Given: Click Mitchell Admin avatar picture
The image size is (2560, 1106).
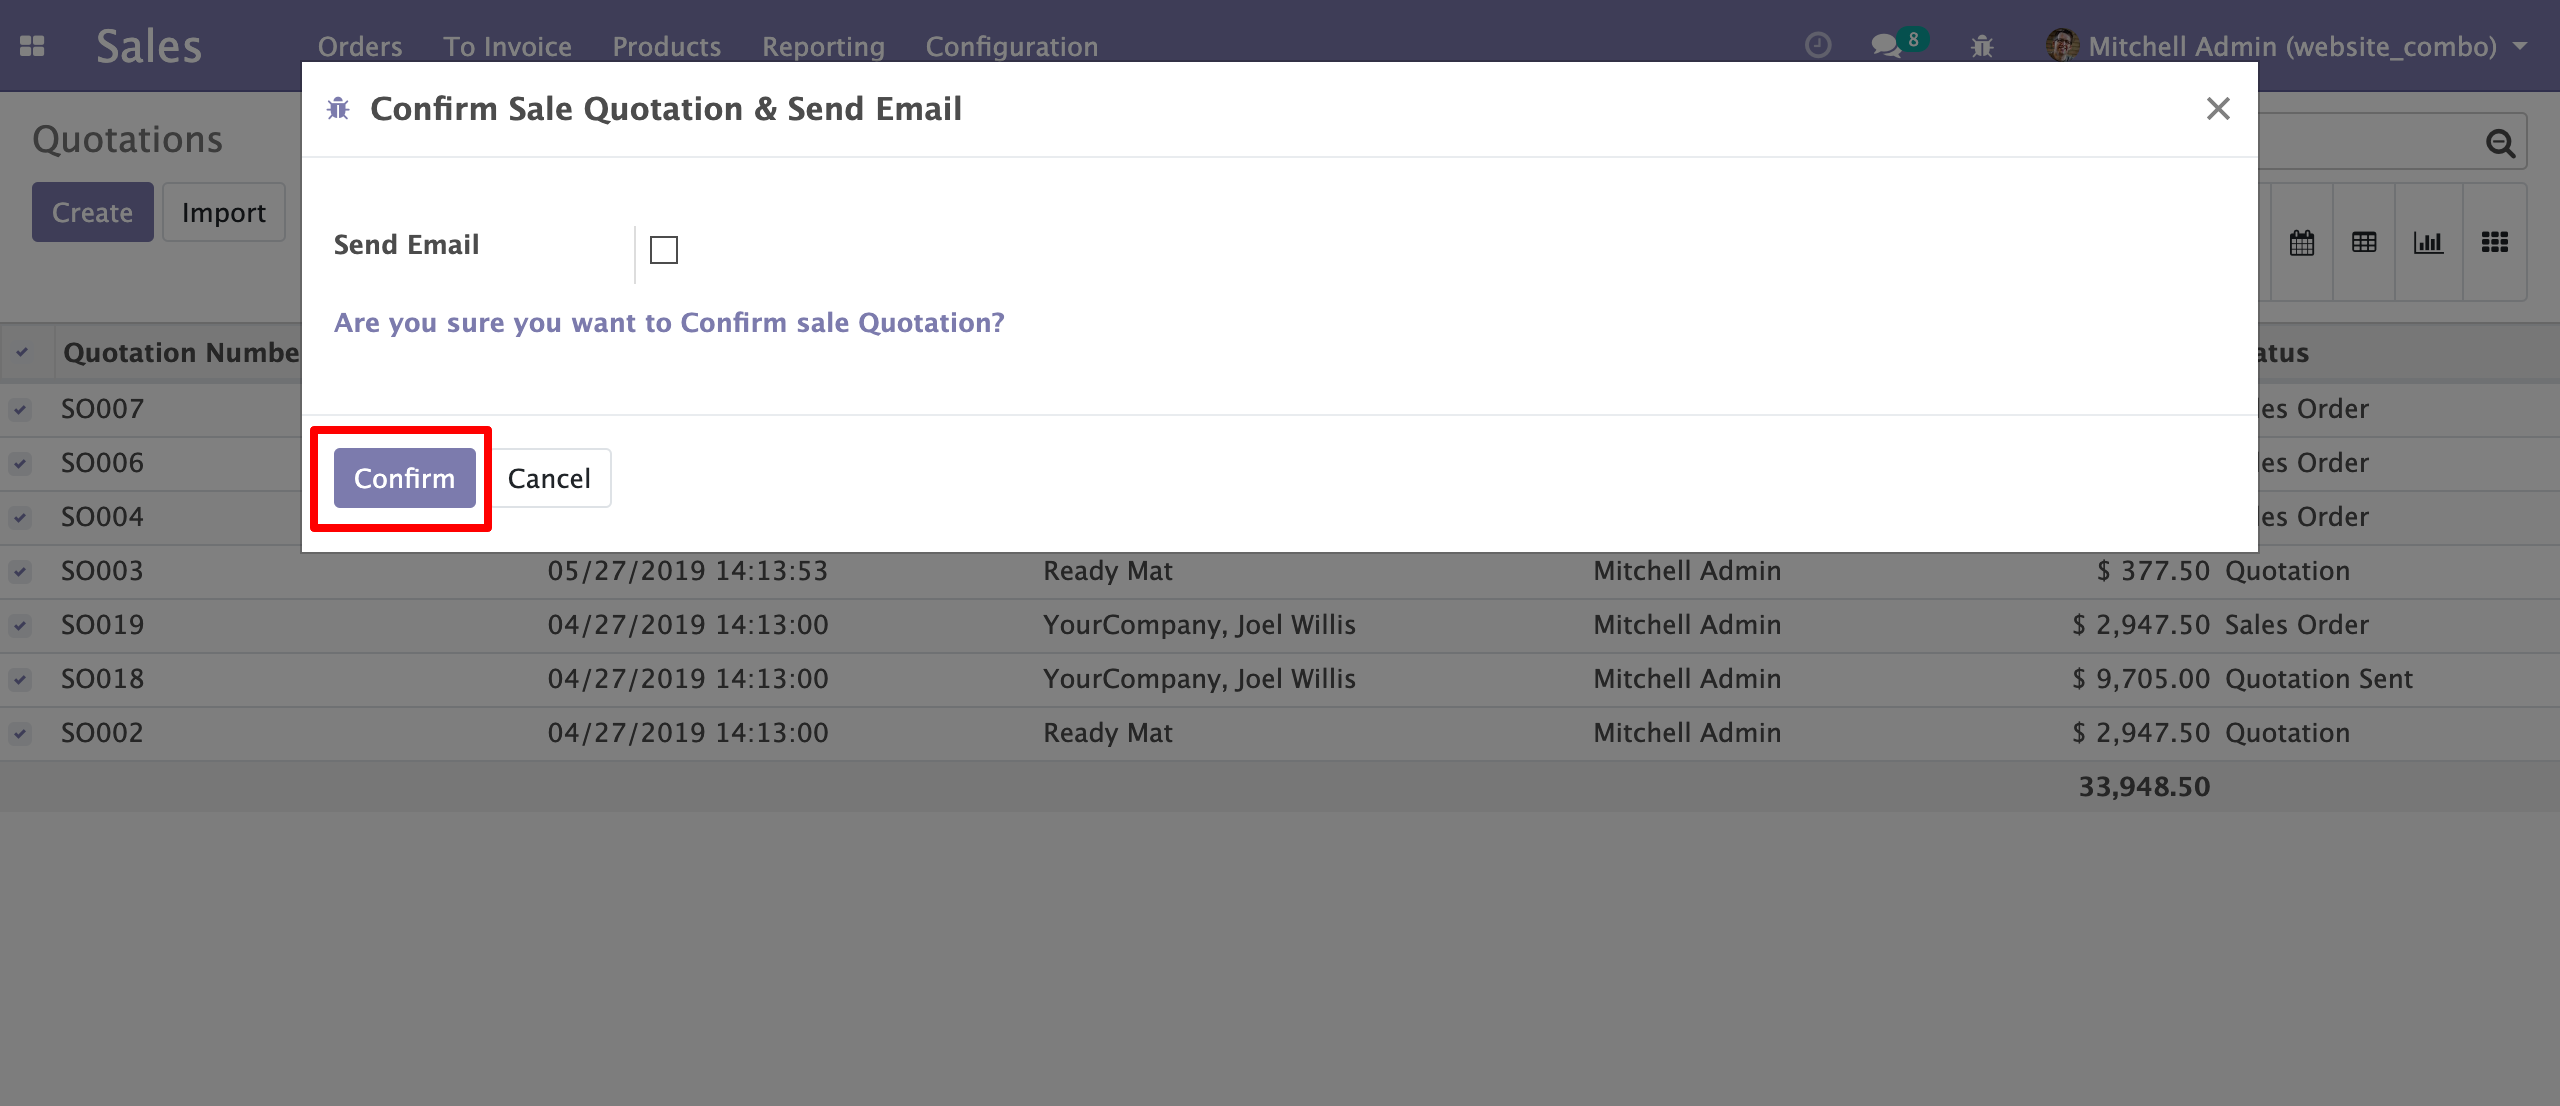Looking at the screenshot, I should [2062, 45].
